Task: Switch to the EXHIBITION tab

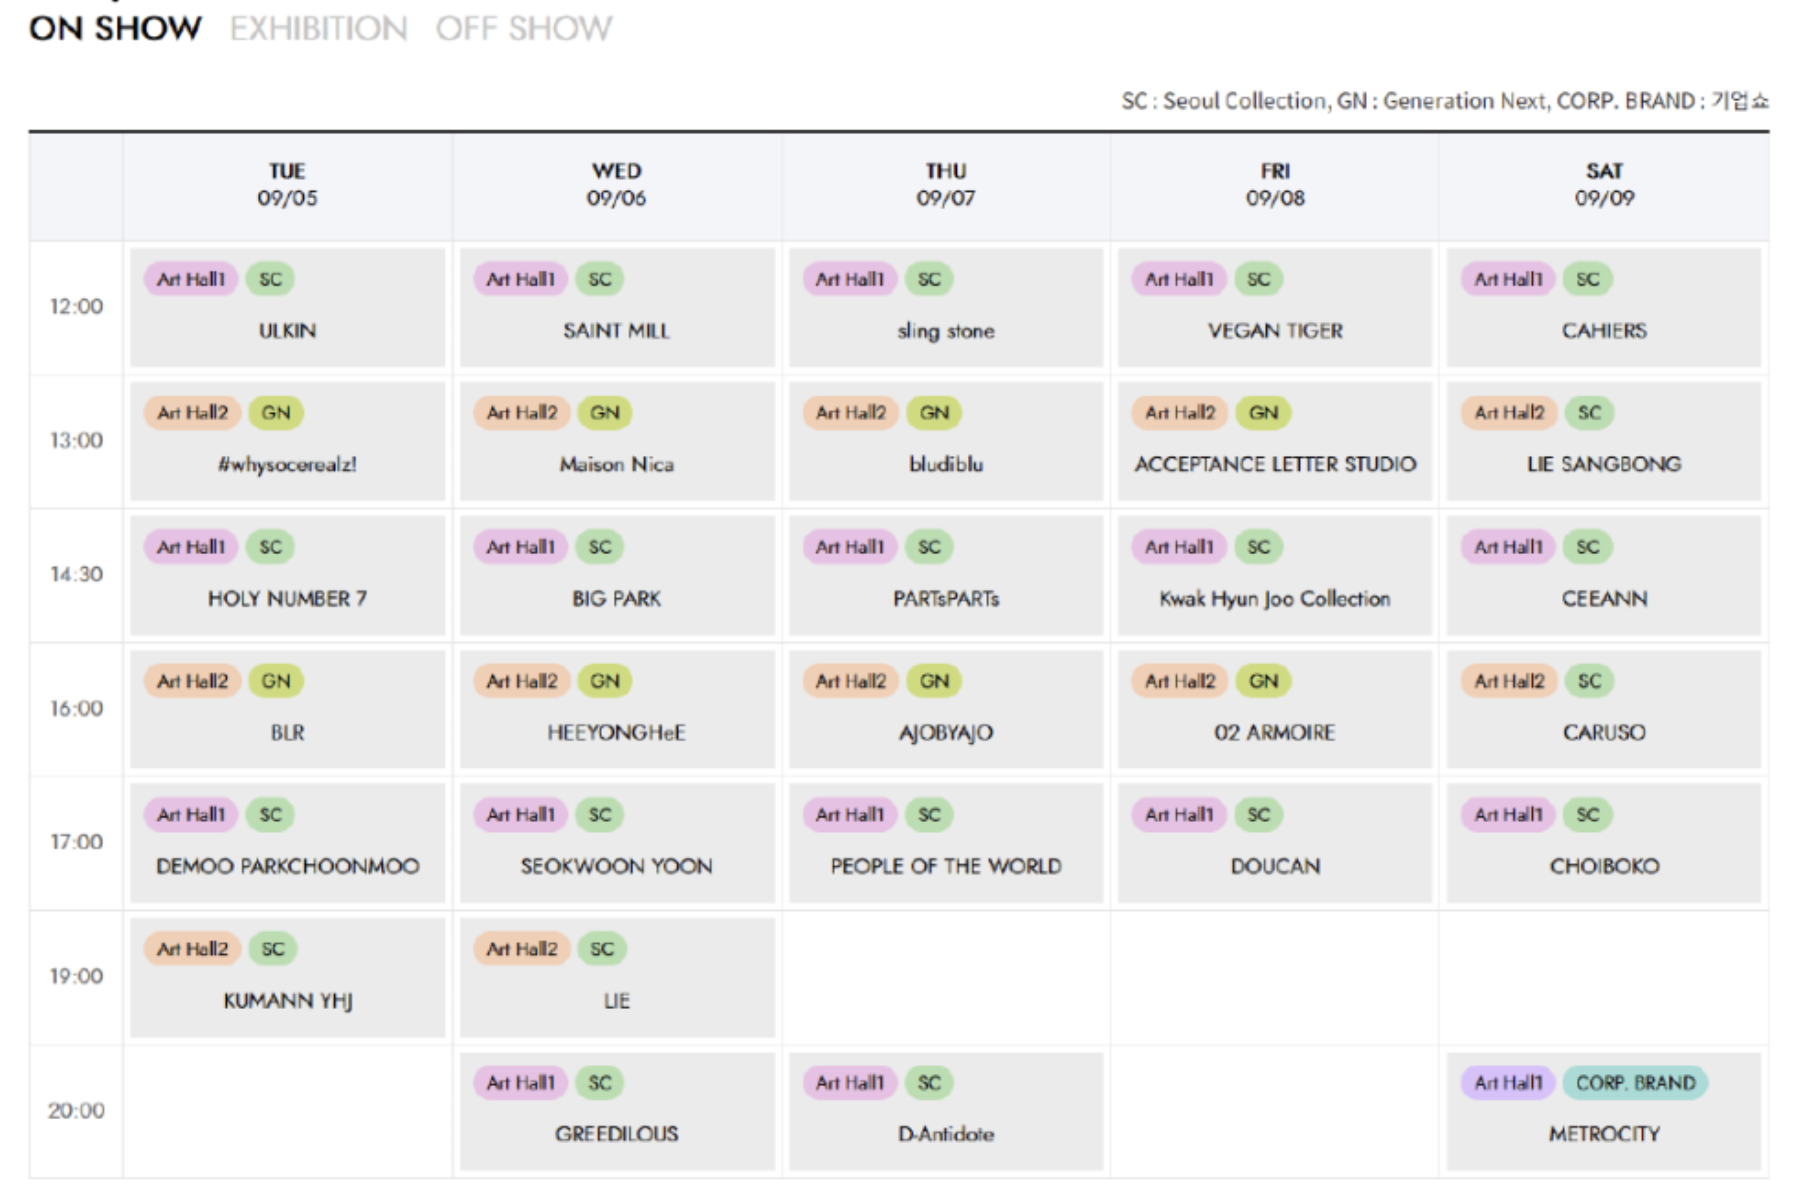Action: coord(318,28)
